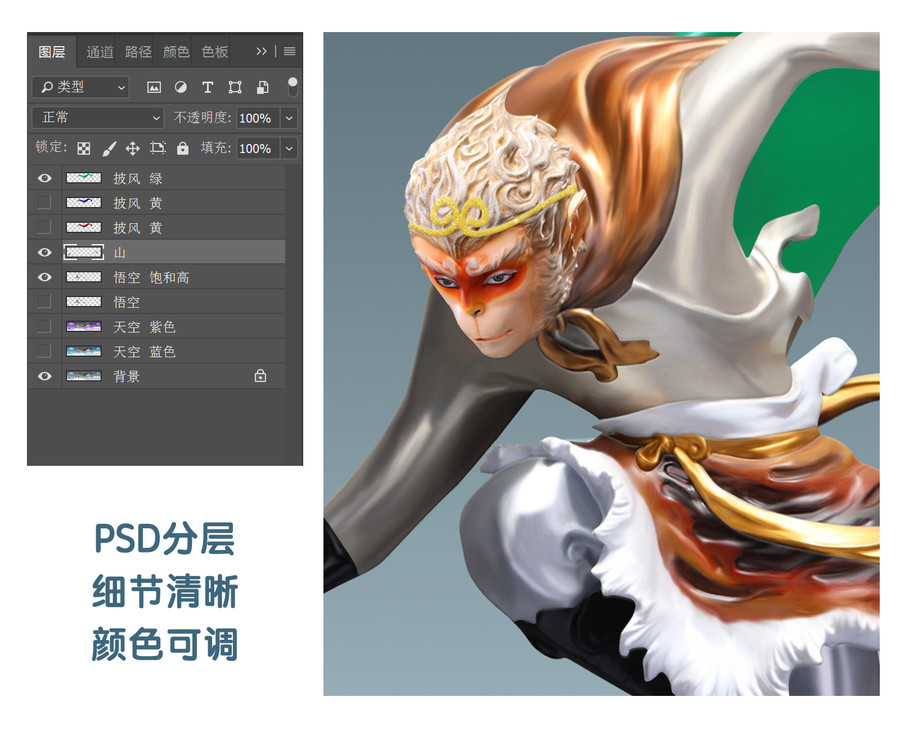Switch to the 色板 tab
900x737 pixels.
[215, 52]
